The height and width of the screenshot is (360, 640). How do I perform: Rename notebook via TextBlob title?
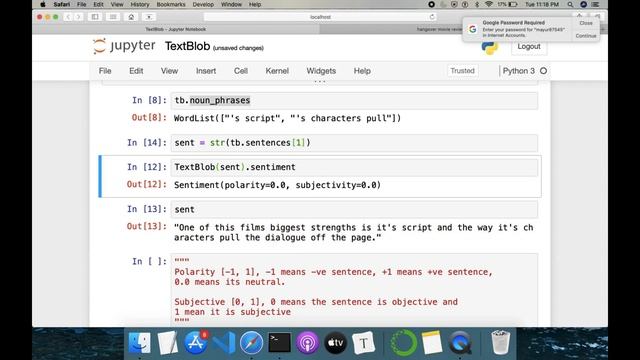187,47
